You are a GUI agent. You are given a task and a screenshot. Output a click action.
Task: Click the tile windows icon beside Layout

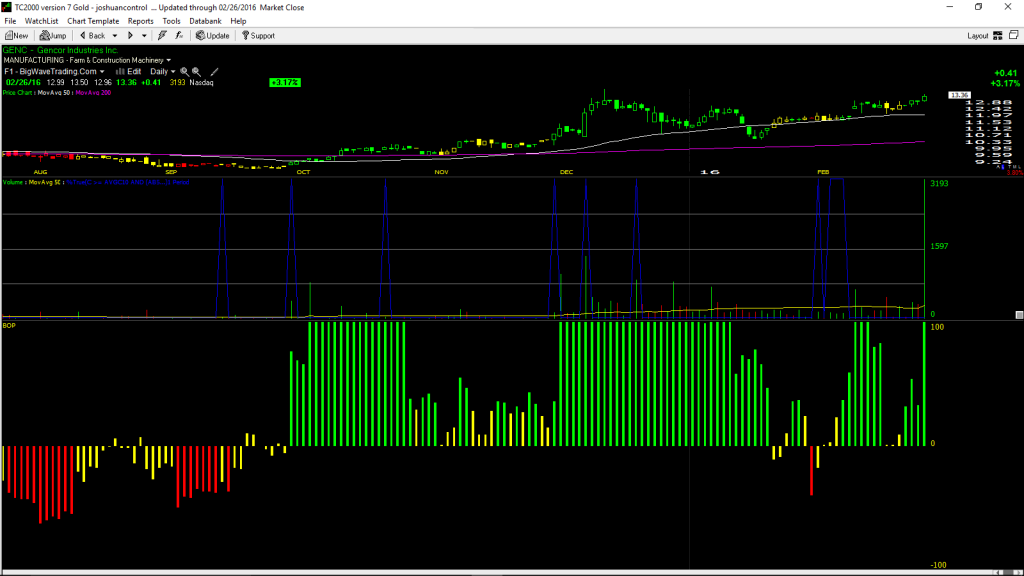pyautogui.click(x=1014, y=35)
